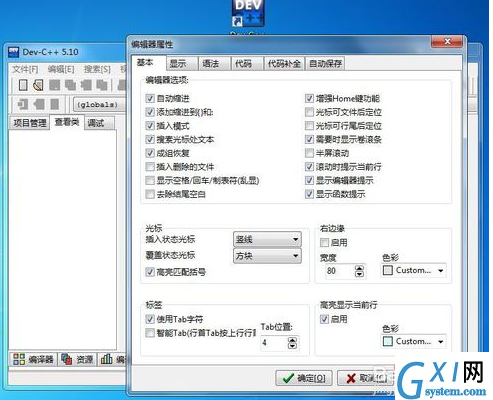Enable 半屏滚动 checkbox

(309, 153)
